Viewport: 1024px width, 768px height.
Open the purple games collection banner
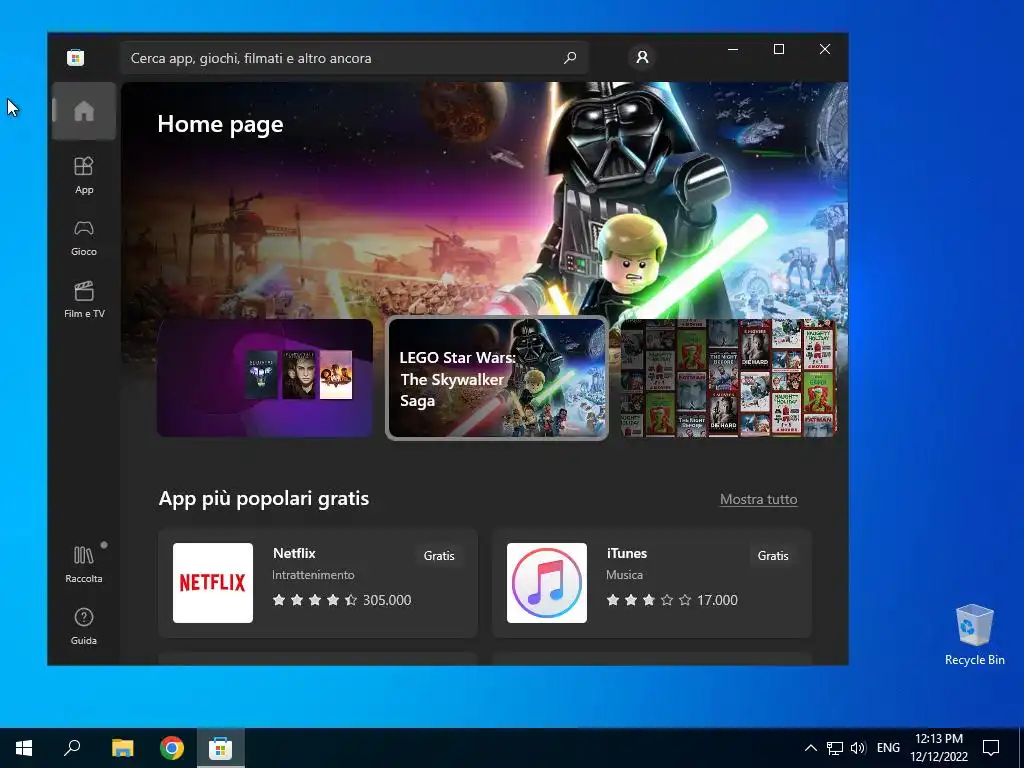click(x=265, y=377)
